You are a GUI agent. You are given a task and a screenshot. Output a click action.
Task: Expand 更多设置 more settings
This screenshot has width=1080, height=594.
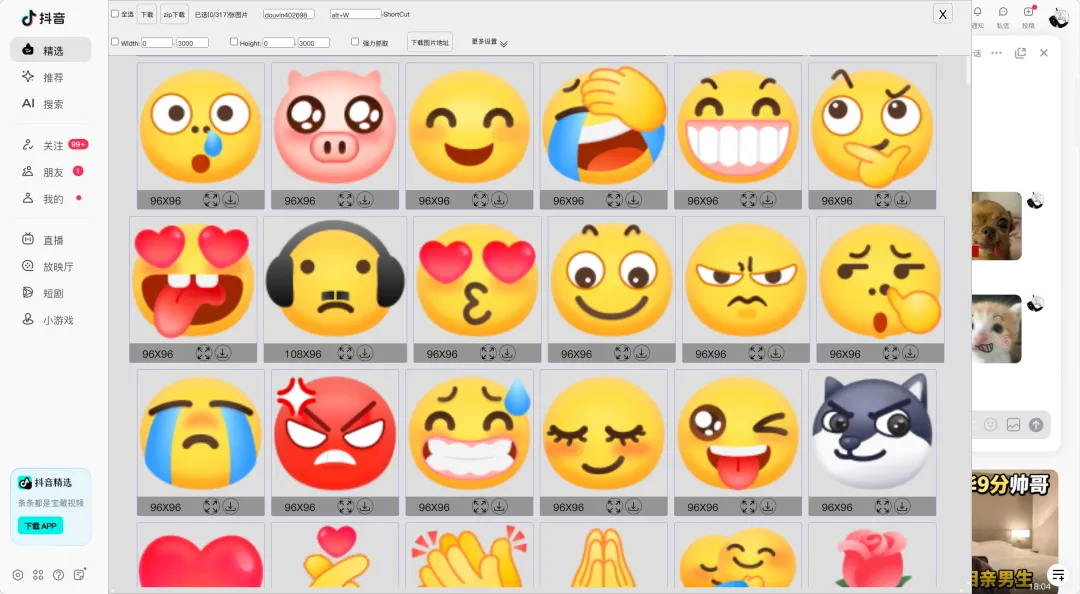pyautogui.click(x=489, y=43)
